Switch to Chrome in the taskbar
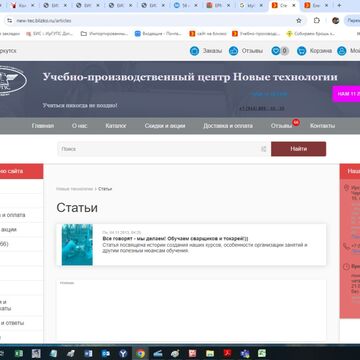 tap(140, 353)
